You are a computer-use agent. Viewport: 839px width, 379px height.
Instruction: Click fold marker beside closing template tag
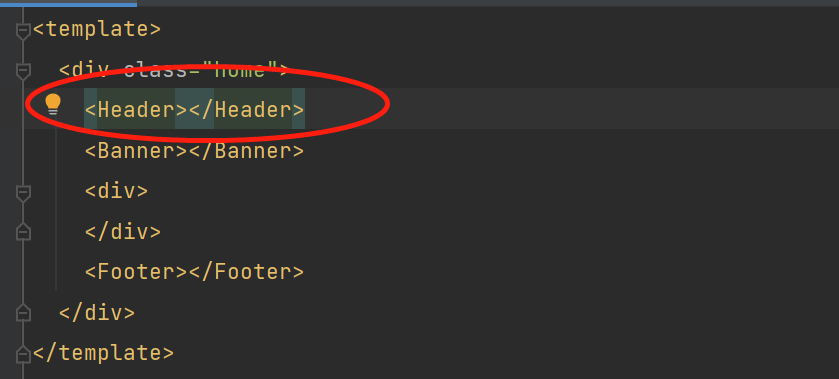(x=23, y=353)
